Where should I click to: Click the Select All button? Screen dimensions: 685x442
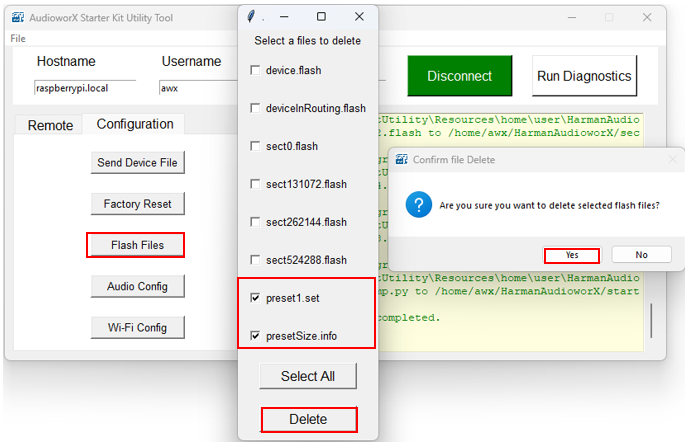point(308,376)
